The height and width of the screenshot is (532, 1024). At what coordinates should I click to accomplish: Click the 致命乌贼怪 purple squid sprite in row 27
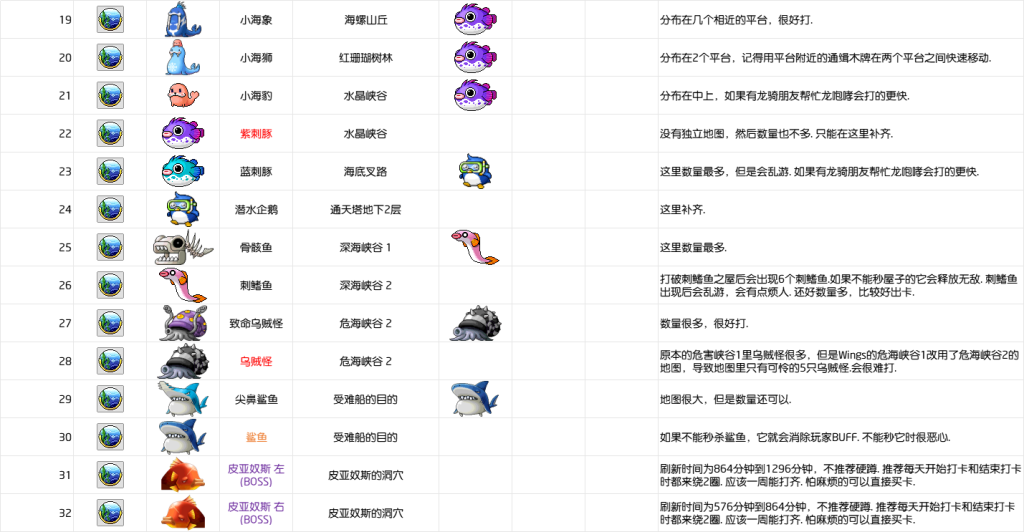[183, 324]
